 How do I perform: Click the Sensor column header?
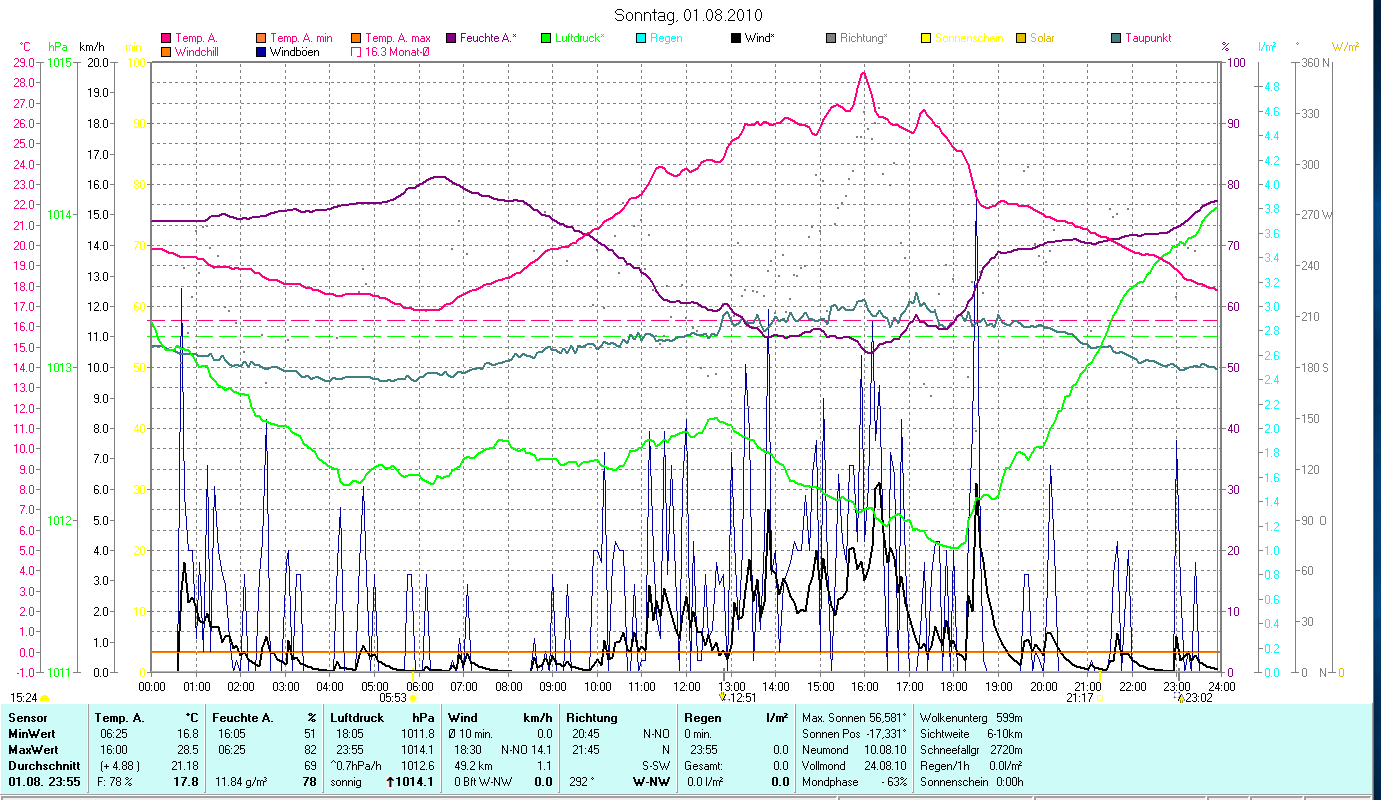click(27, 718)
